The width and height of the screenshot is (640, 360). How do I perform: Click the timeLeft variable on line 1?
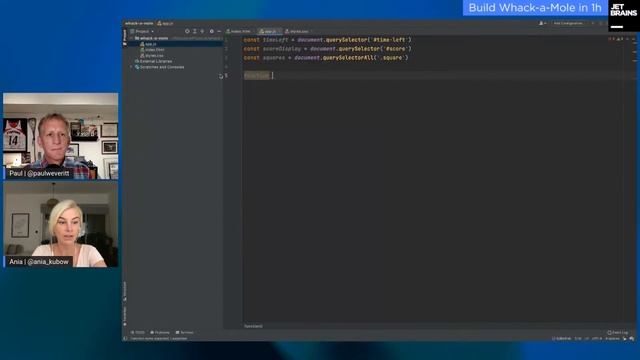276,40
